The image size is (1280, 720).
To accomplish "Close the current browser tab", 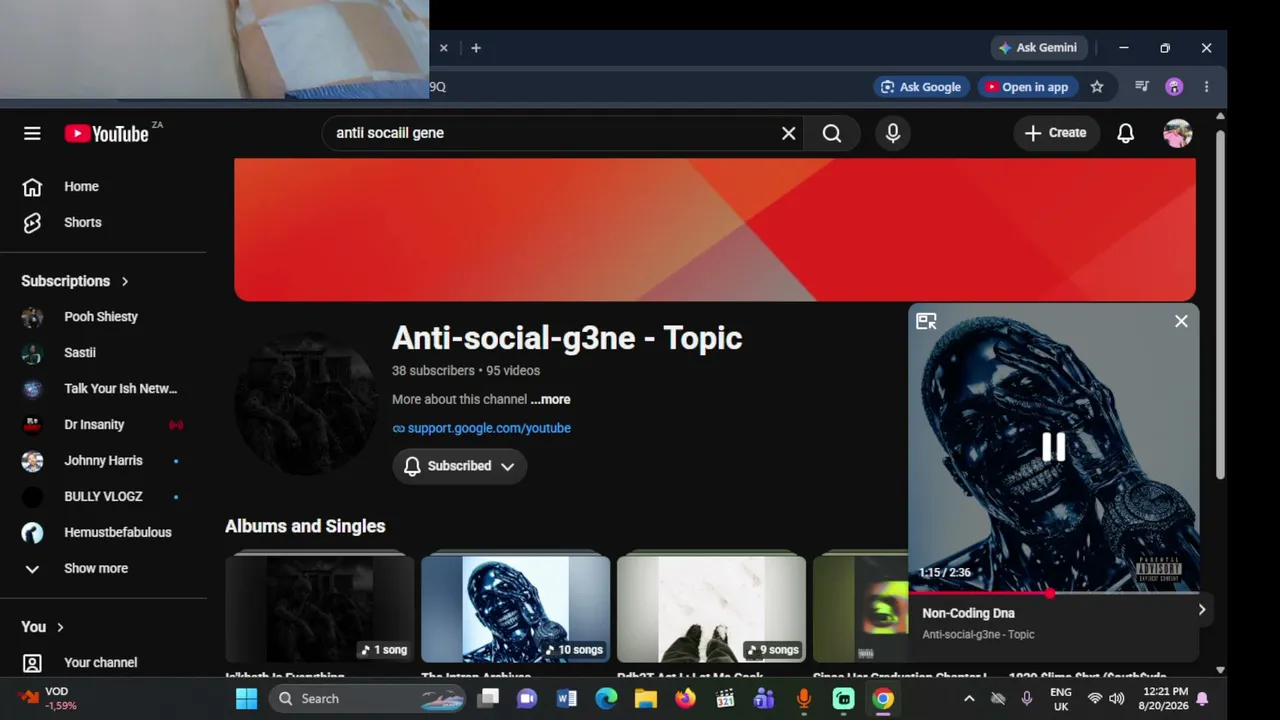I will 444,48.
